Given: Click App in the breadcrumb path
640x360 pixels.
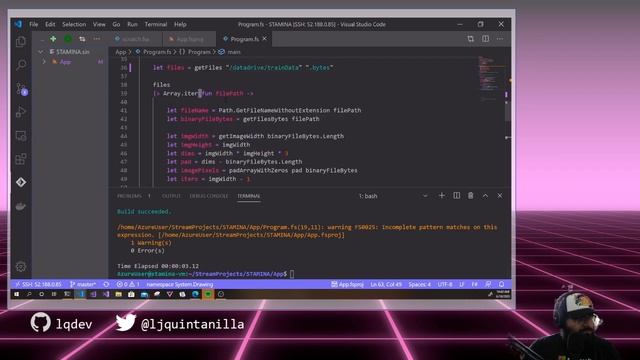Looking at the screenshot, I should pyautogui.click(x=120, y=52).
